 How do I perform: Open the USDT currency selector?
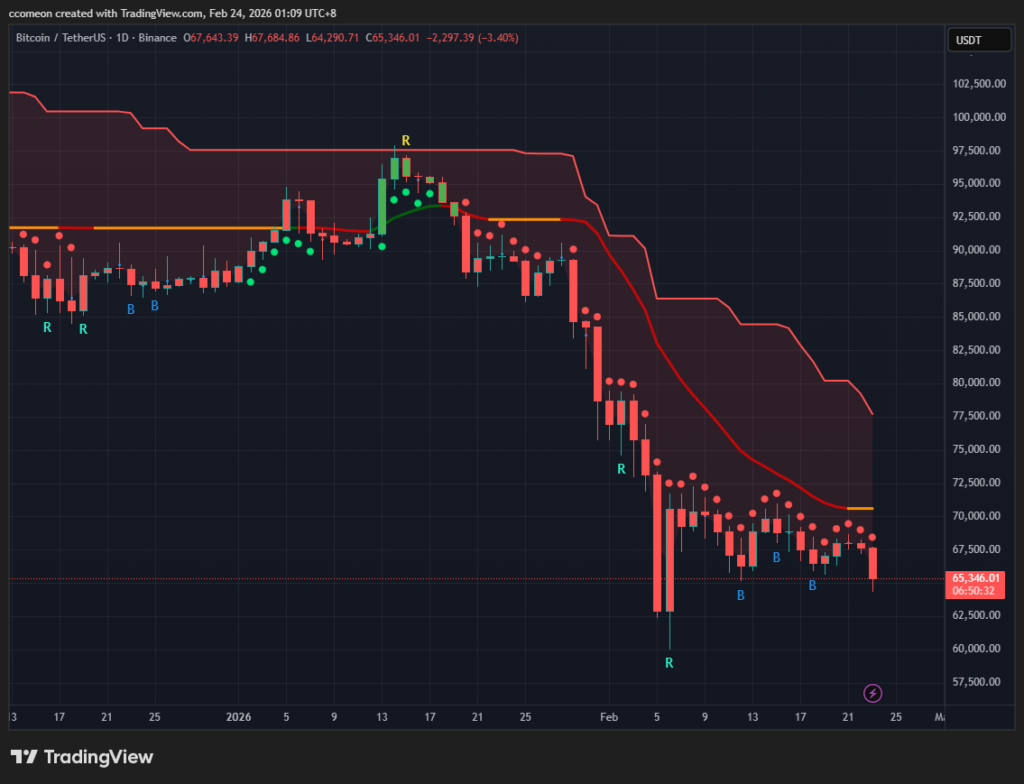972,40
